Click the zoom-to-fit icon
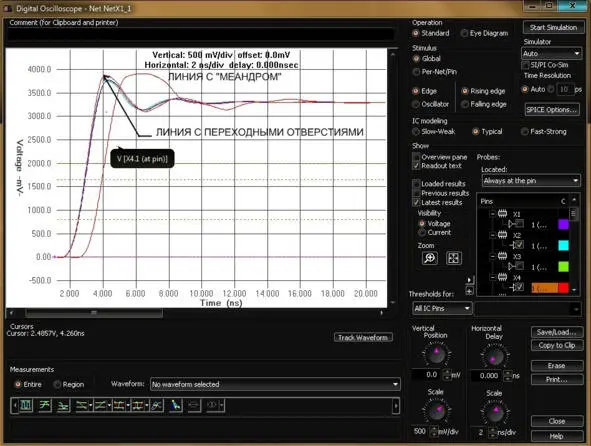Screen dimensions: 591x446 point(454,258)
